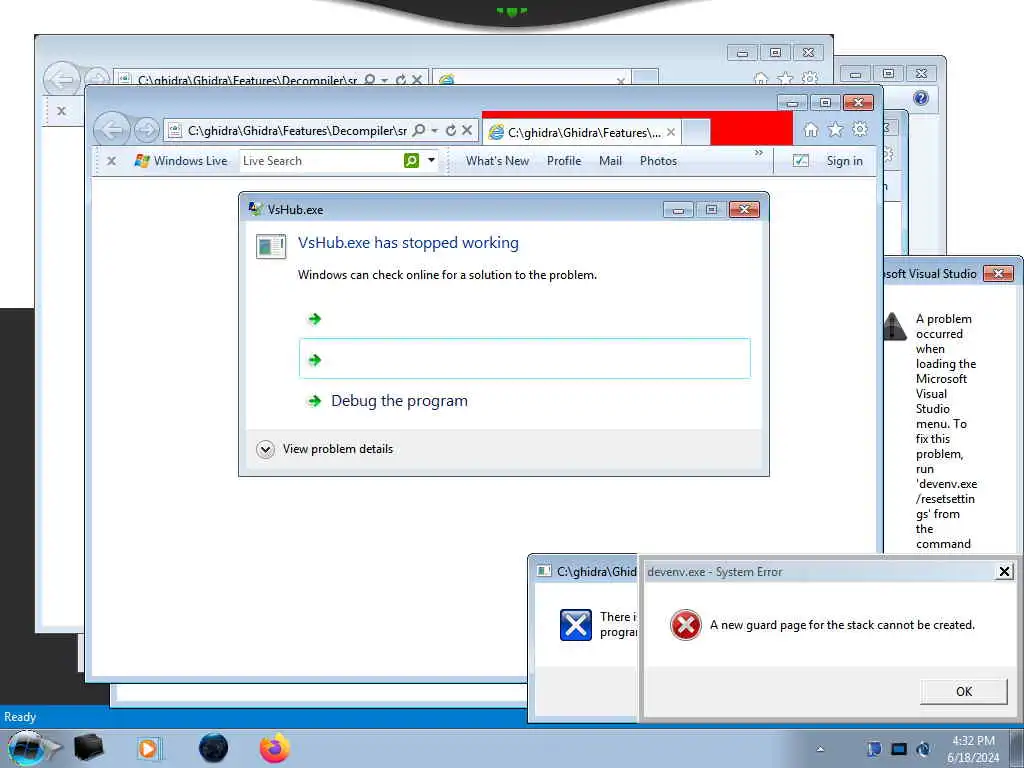Click the Forward arrow in front Internet Explorer window
1024x768 pixels.
[146, 131]
